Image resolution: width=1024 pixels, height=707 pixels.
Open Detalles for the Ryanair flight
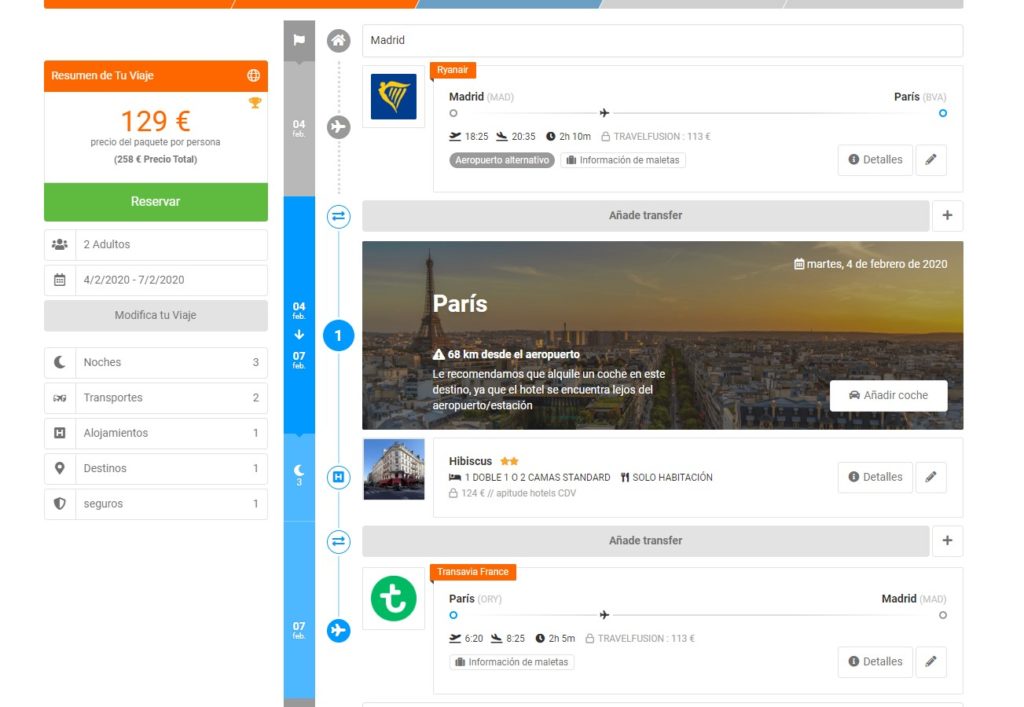pyautogui.click(x=875, y=160)
